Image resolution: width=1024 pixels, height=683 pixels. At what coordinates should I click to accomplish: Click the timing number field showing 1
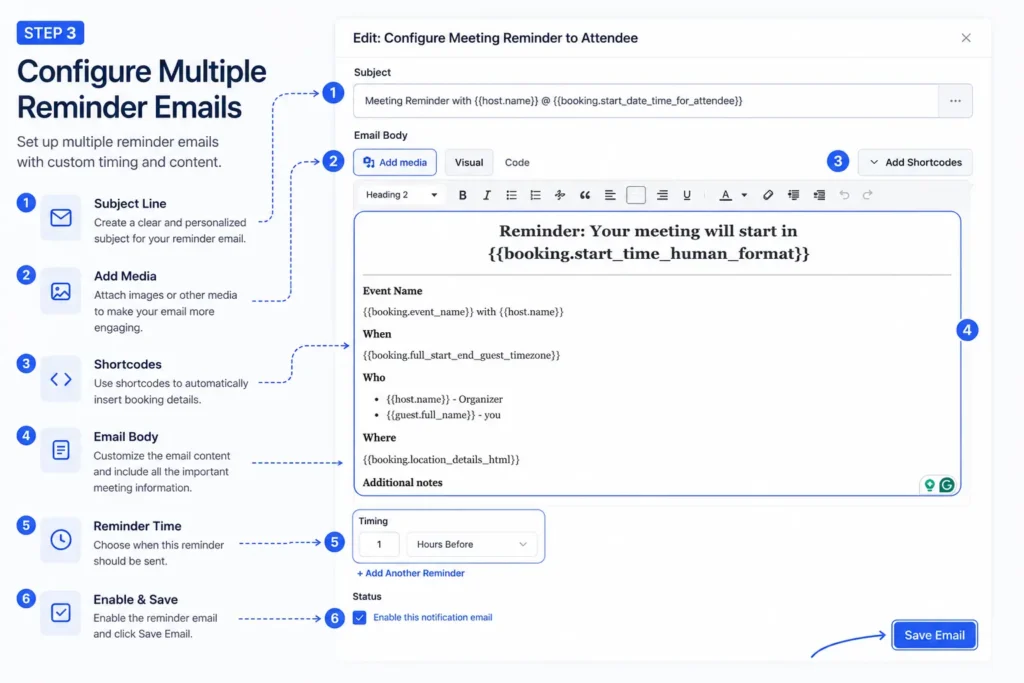coord(379,544)
